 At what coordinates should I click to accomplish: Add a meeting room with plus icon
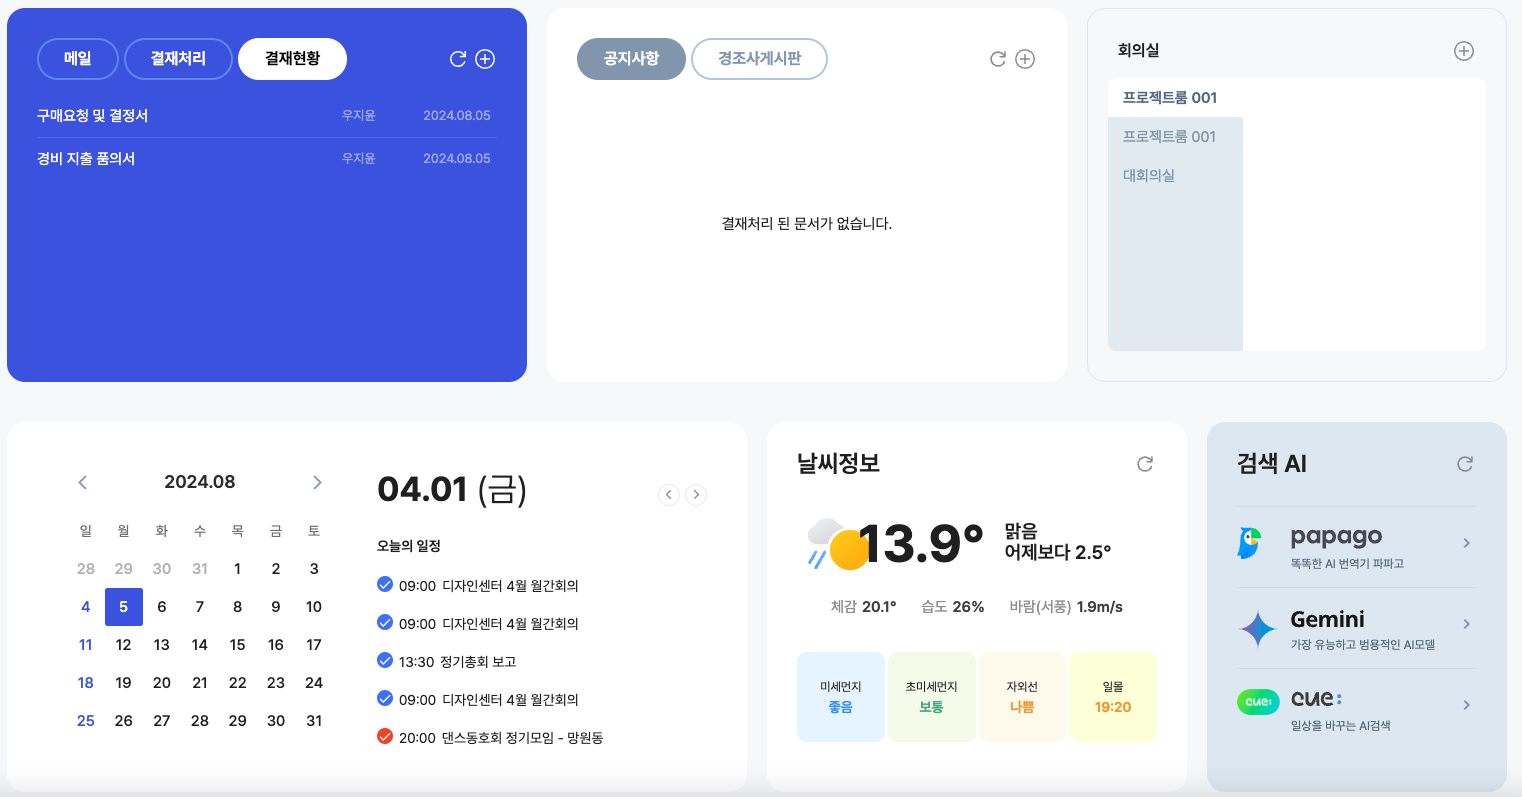click(x=1463, y=51)
